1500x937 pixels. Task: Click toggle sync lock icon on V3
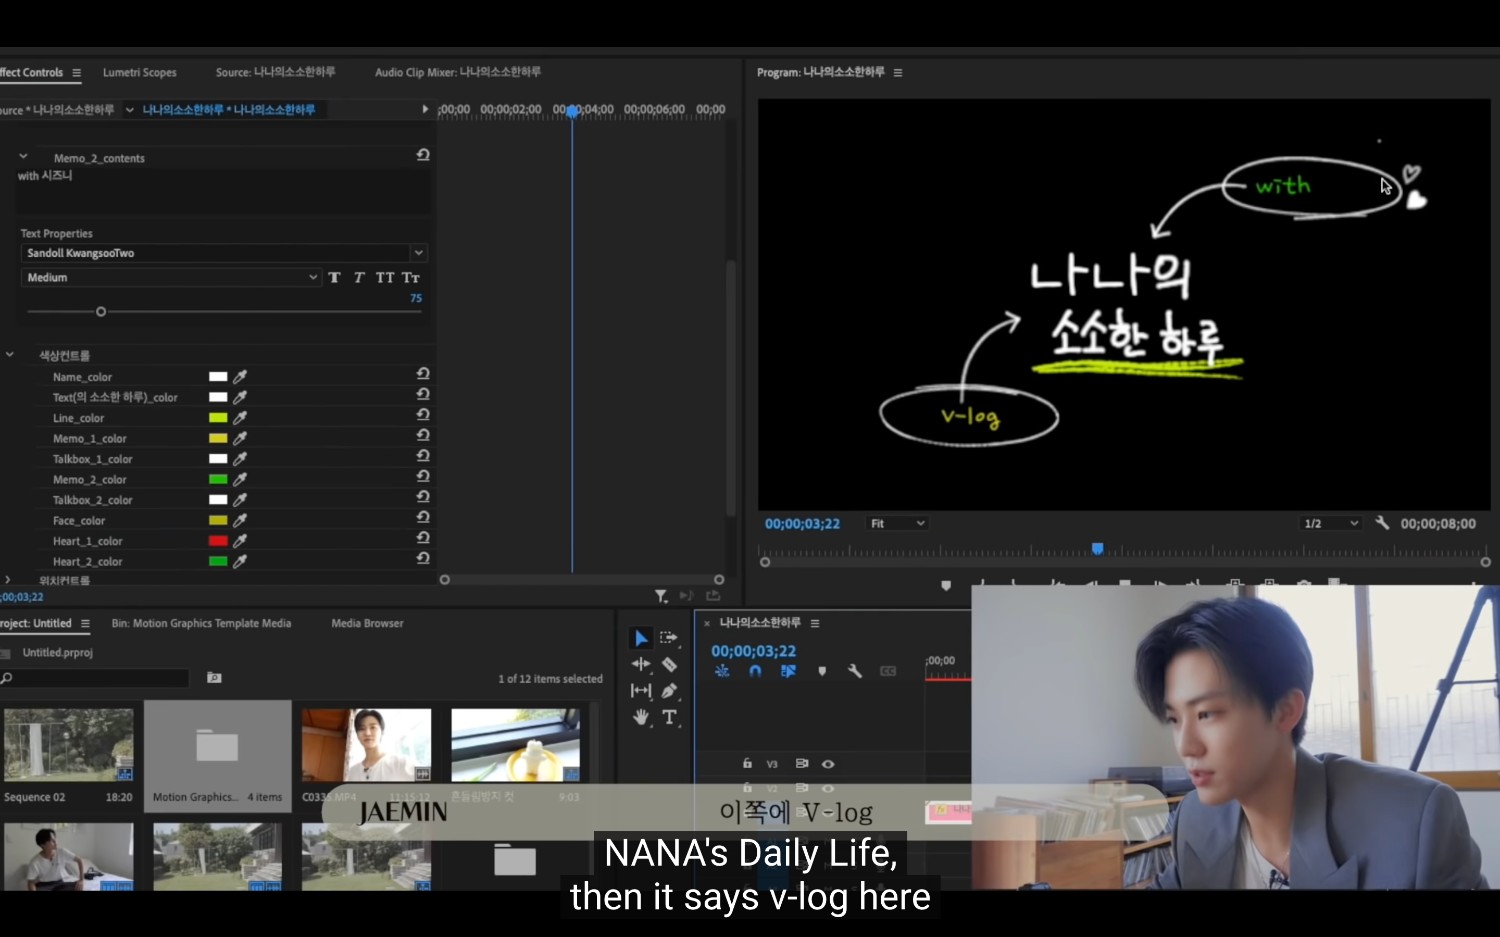point(802,763)
